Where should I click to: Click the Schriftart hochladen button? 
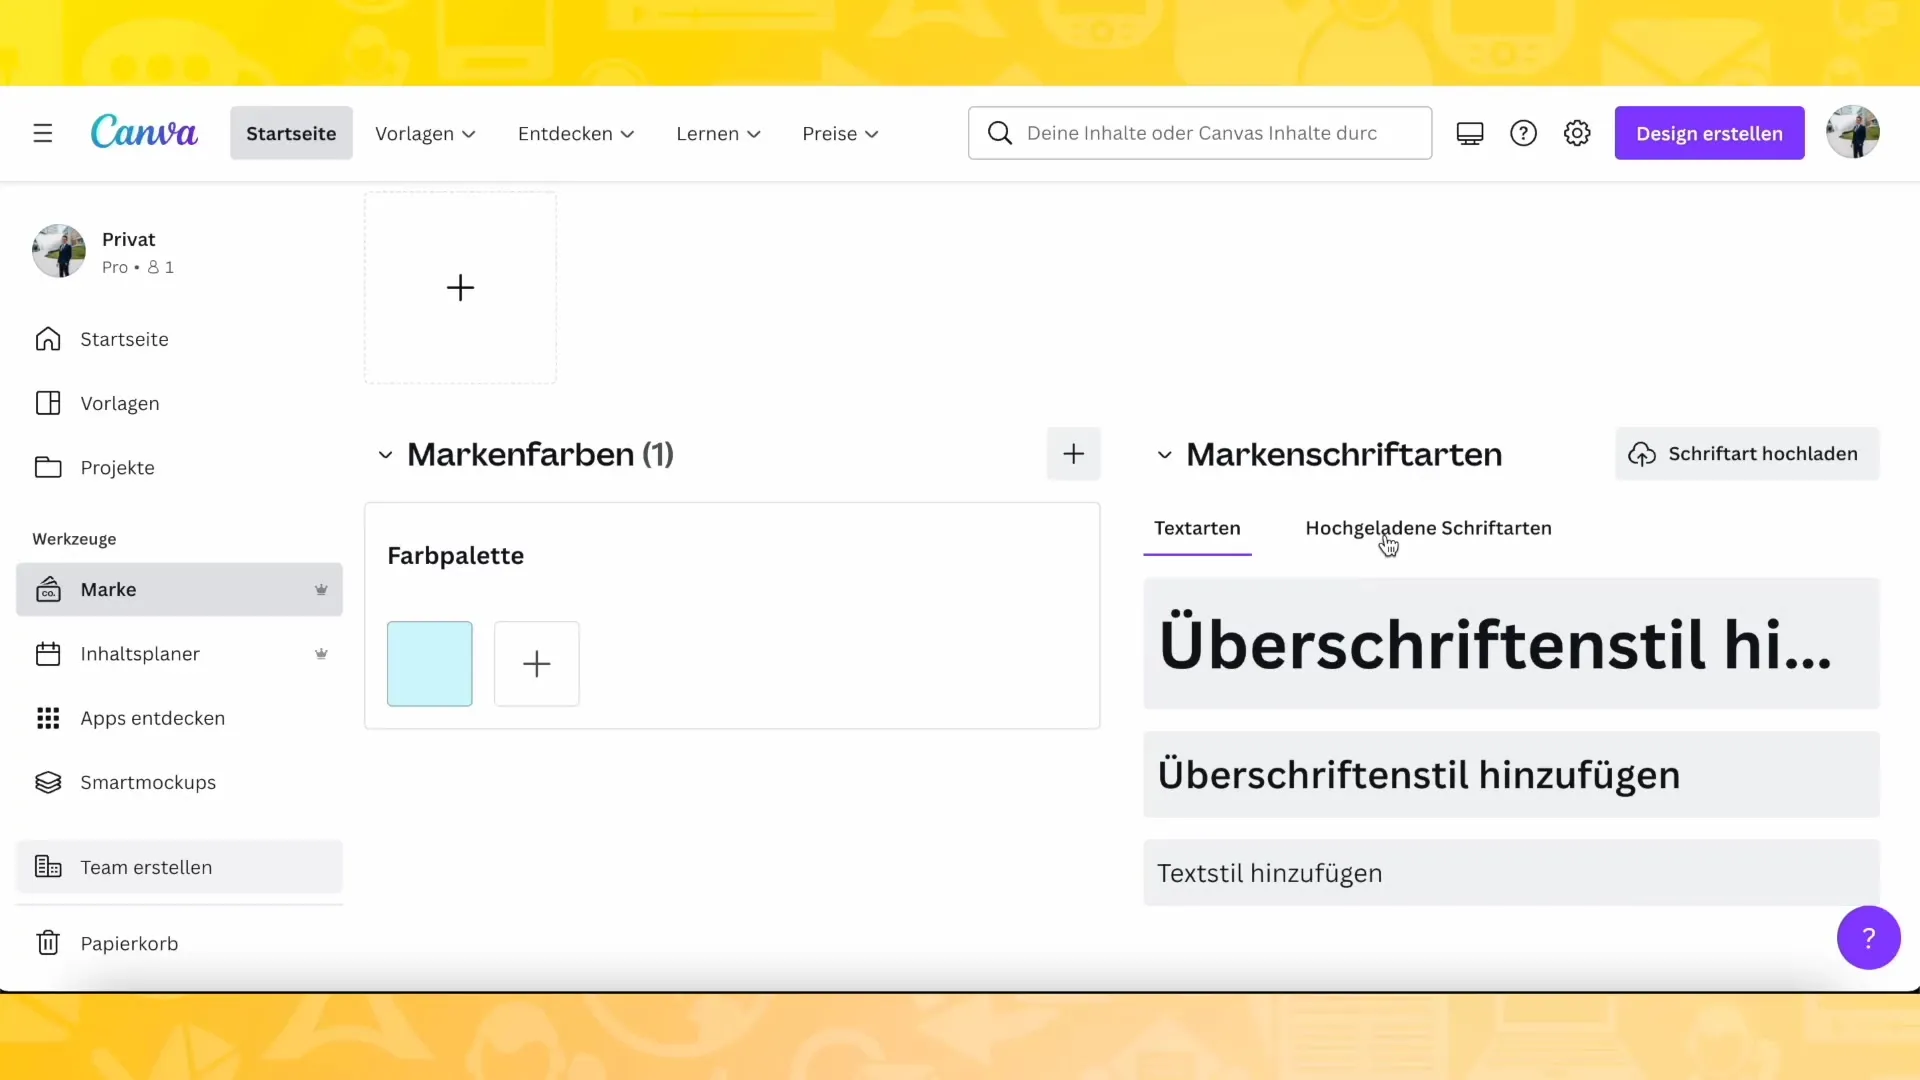(1747, 454)
